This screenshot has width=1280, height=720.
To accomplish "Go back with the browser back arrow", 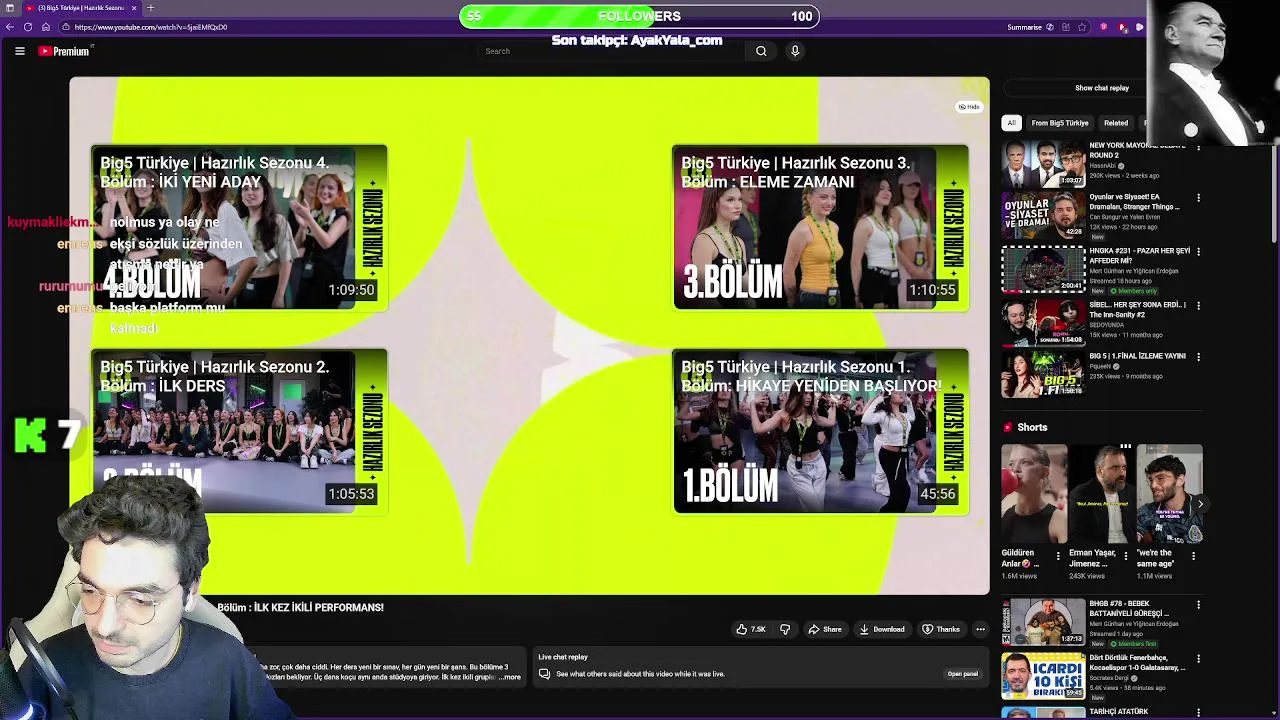I will click(10, 27).
